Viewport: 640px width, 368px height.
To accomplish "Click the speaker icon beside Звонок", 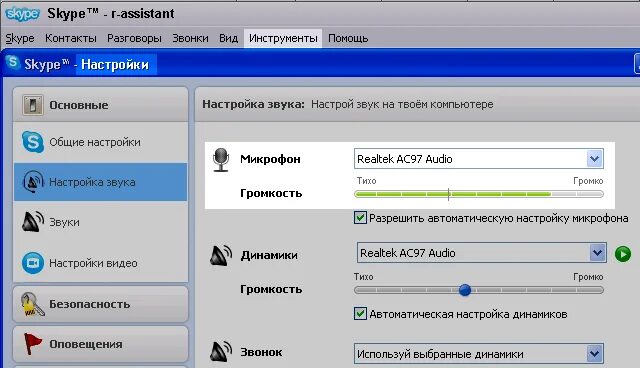I will pyautogui.click(x=221, y=352).
